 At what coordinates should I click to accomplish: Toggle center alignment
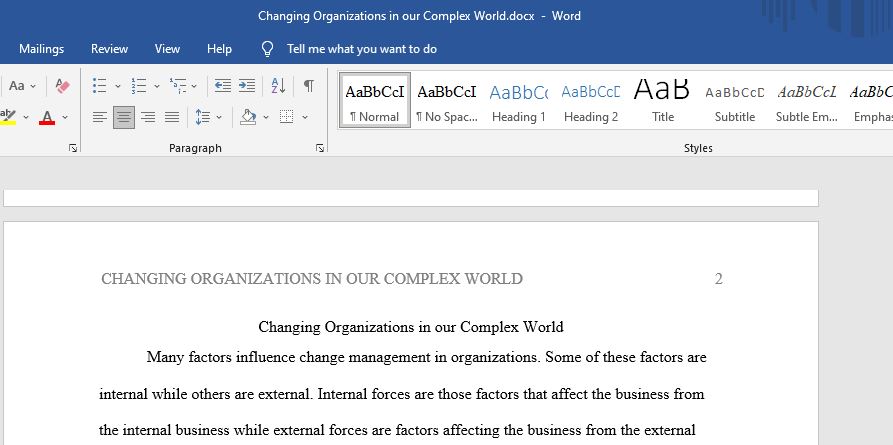coord(124,117)
